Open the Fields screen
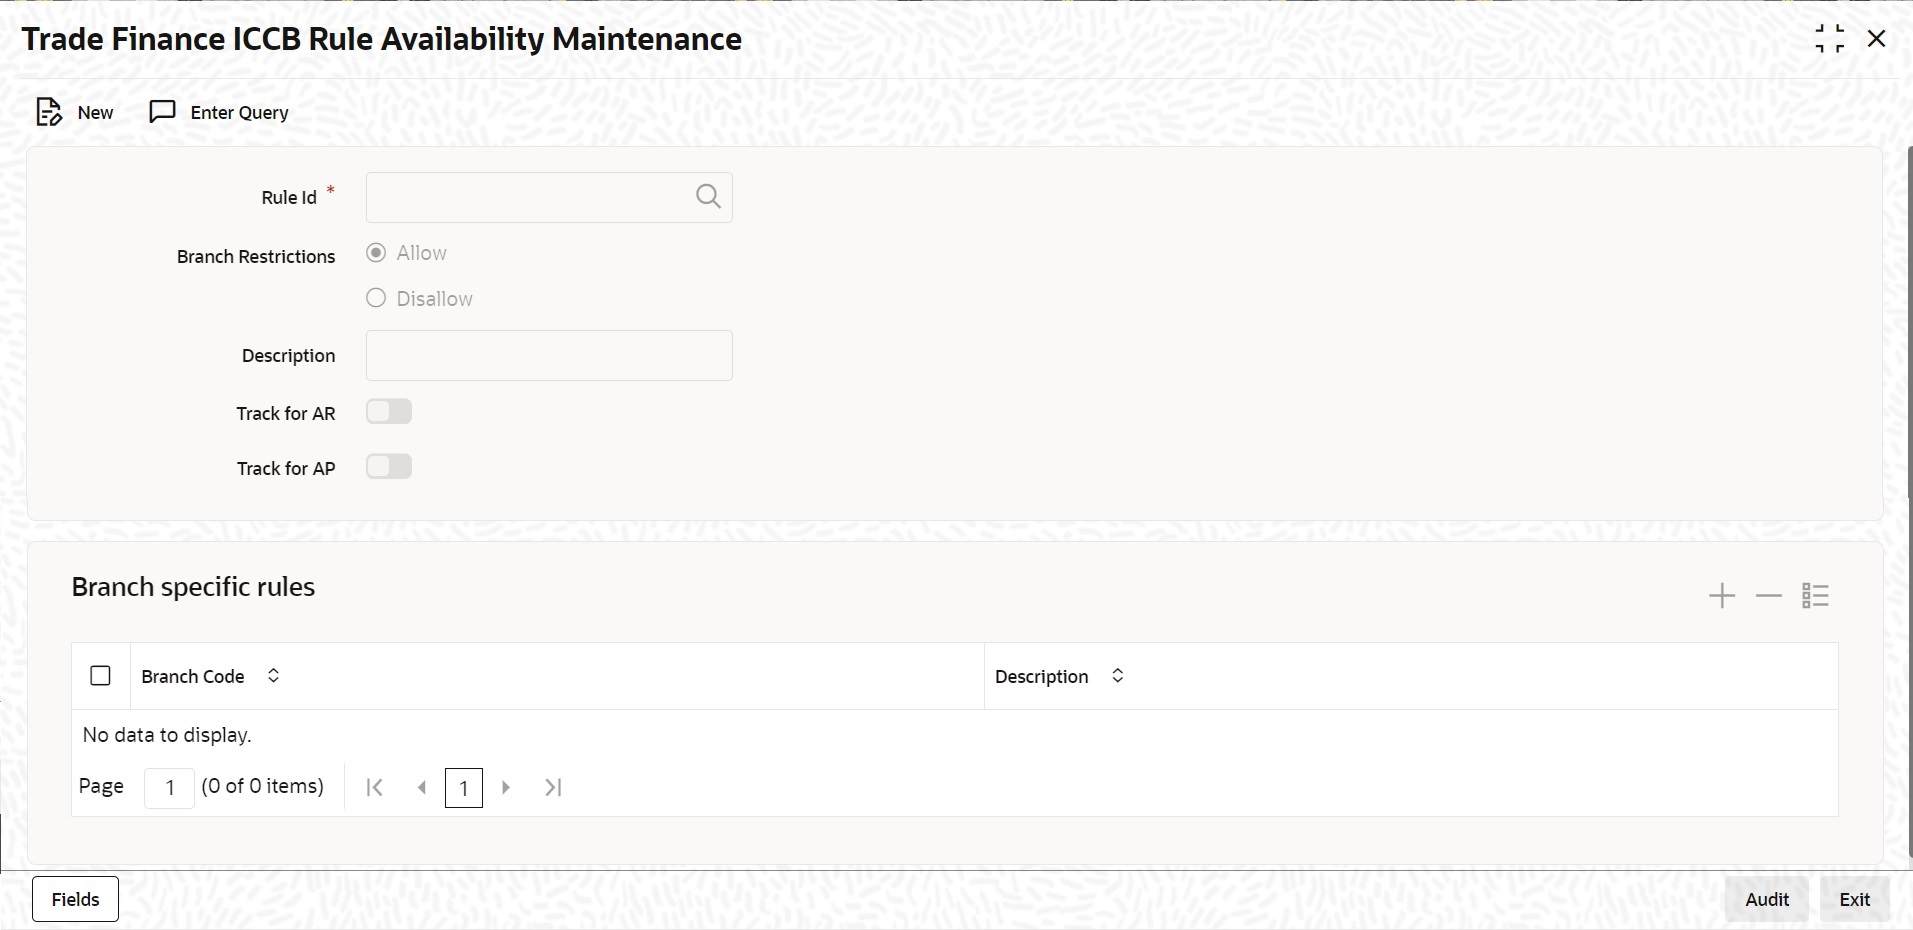1913x930 pixels. click(75, 898)
